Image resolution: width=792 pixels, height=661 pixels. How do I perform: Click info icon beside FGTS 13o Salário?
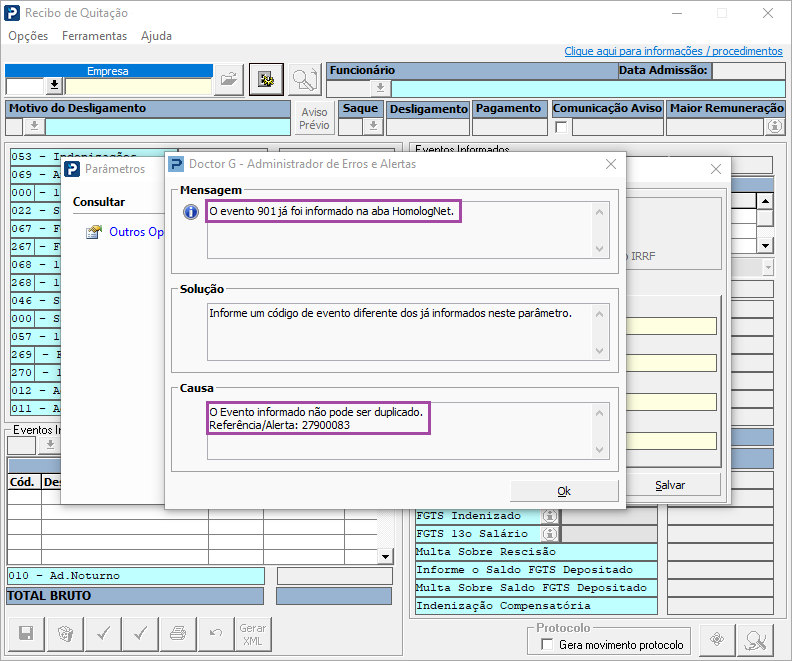click(549, 533)
